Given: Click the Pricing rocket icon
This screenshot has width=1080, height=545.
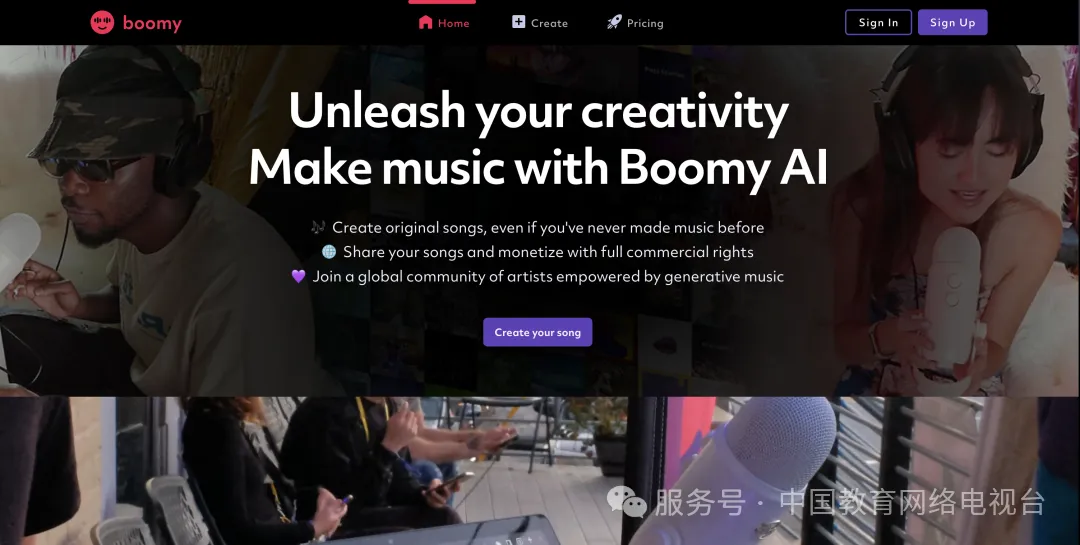Looking at the screenshot, I should point(614,22).
